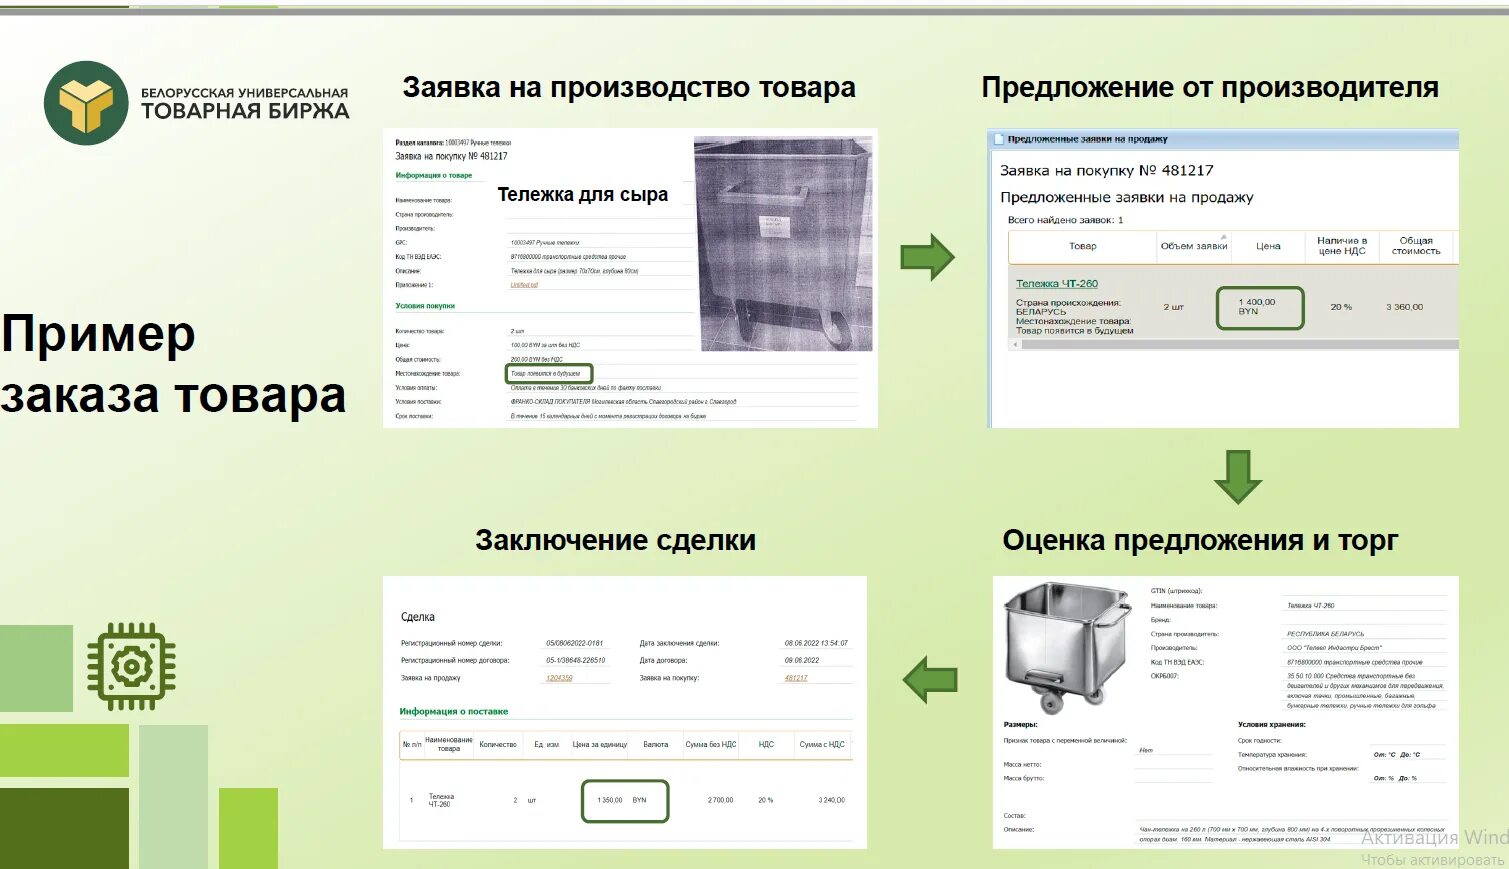Click the Размеры section label
The height and width of the screenshot is (869, 1509).
click(1020, 724)
